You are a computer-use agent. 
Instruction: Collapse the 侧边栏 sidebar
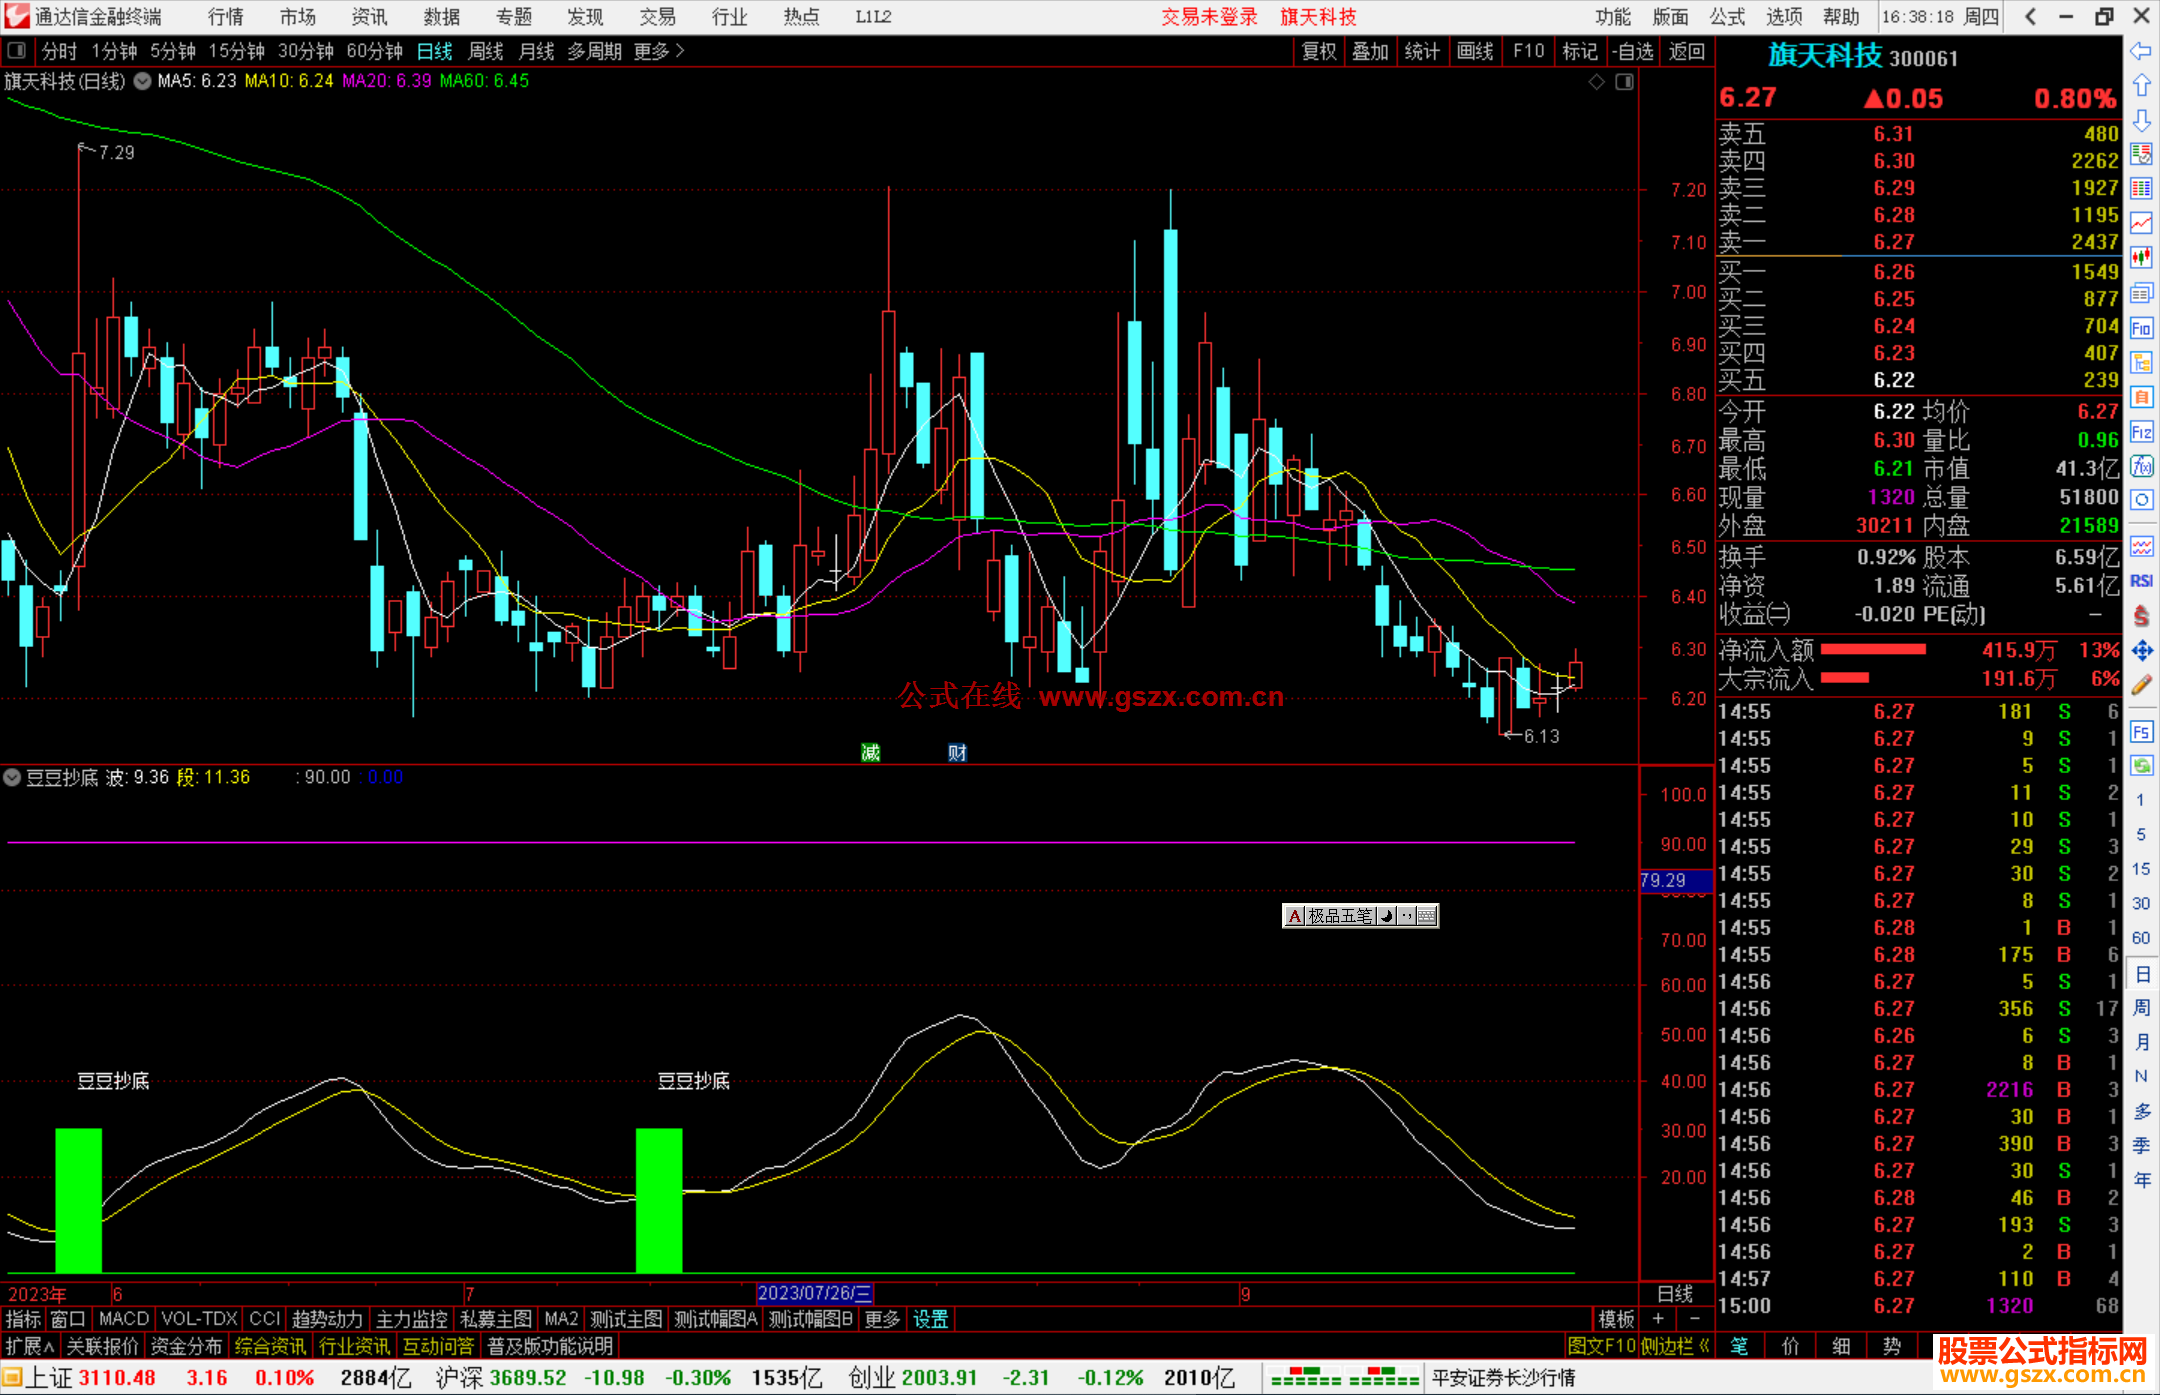(x=1675, y=1346)
